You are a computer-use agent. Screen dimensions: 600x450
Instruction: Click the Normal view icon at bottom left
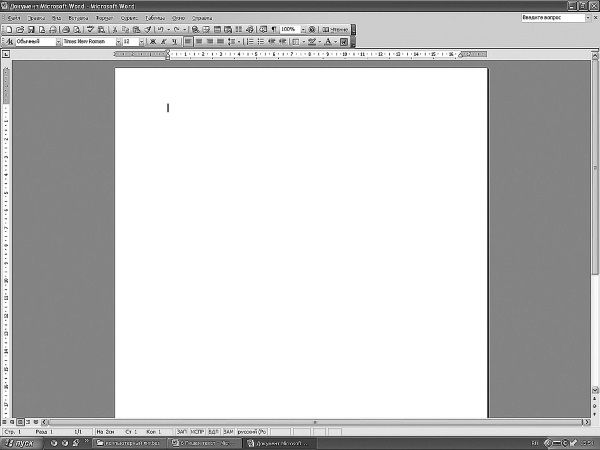click(5, 423)
